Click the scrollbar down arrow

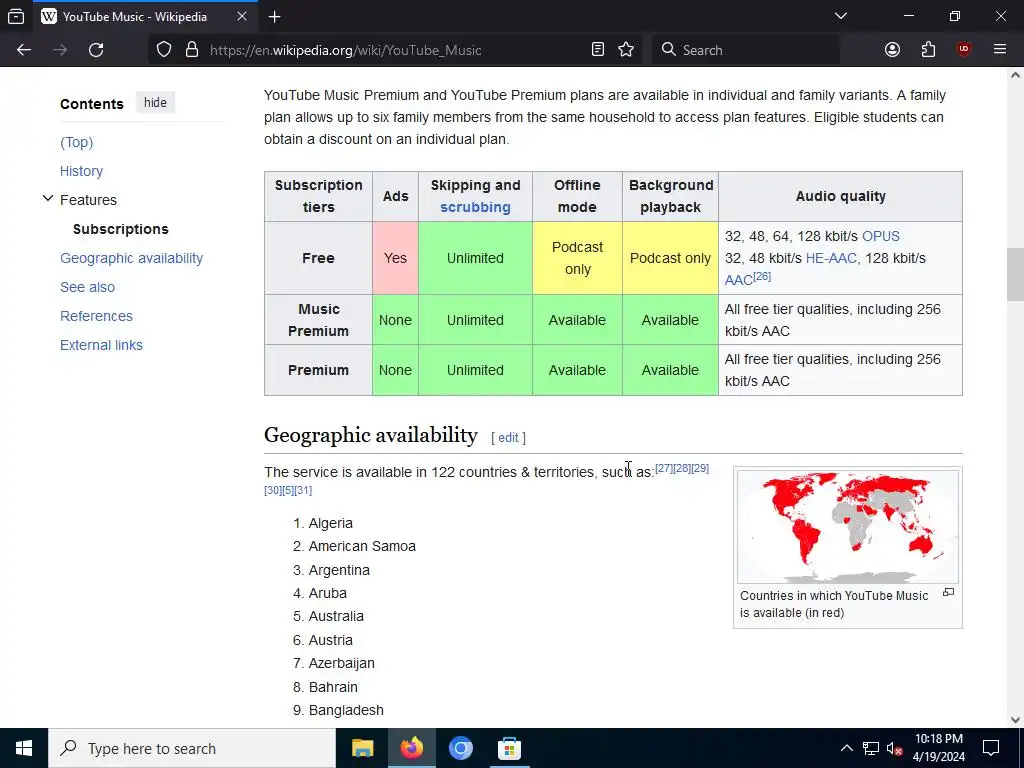click(1015, 720)
